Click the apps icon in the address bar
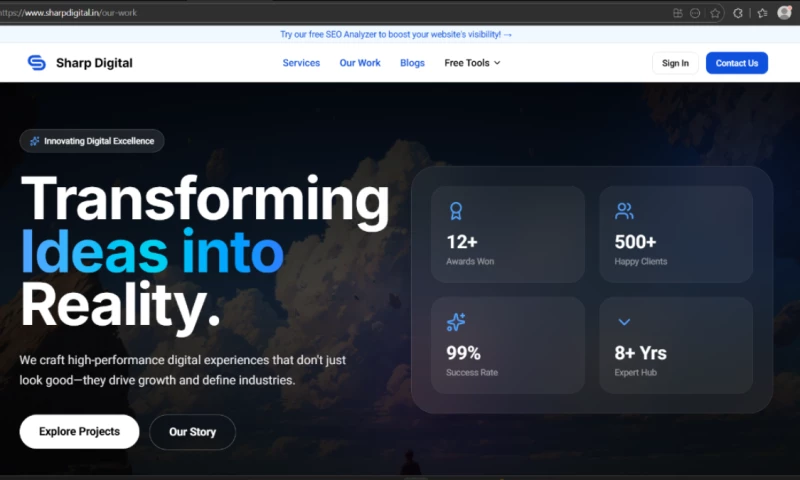 678,13
